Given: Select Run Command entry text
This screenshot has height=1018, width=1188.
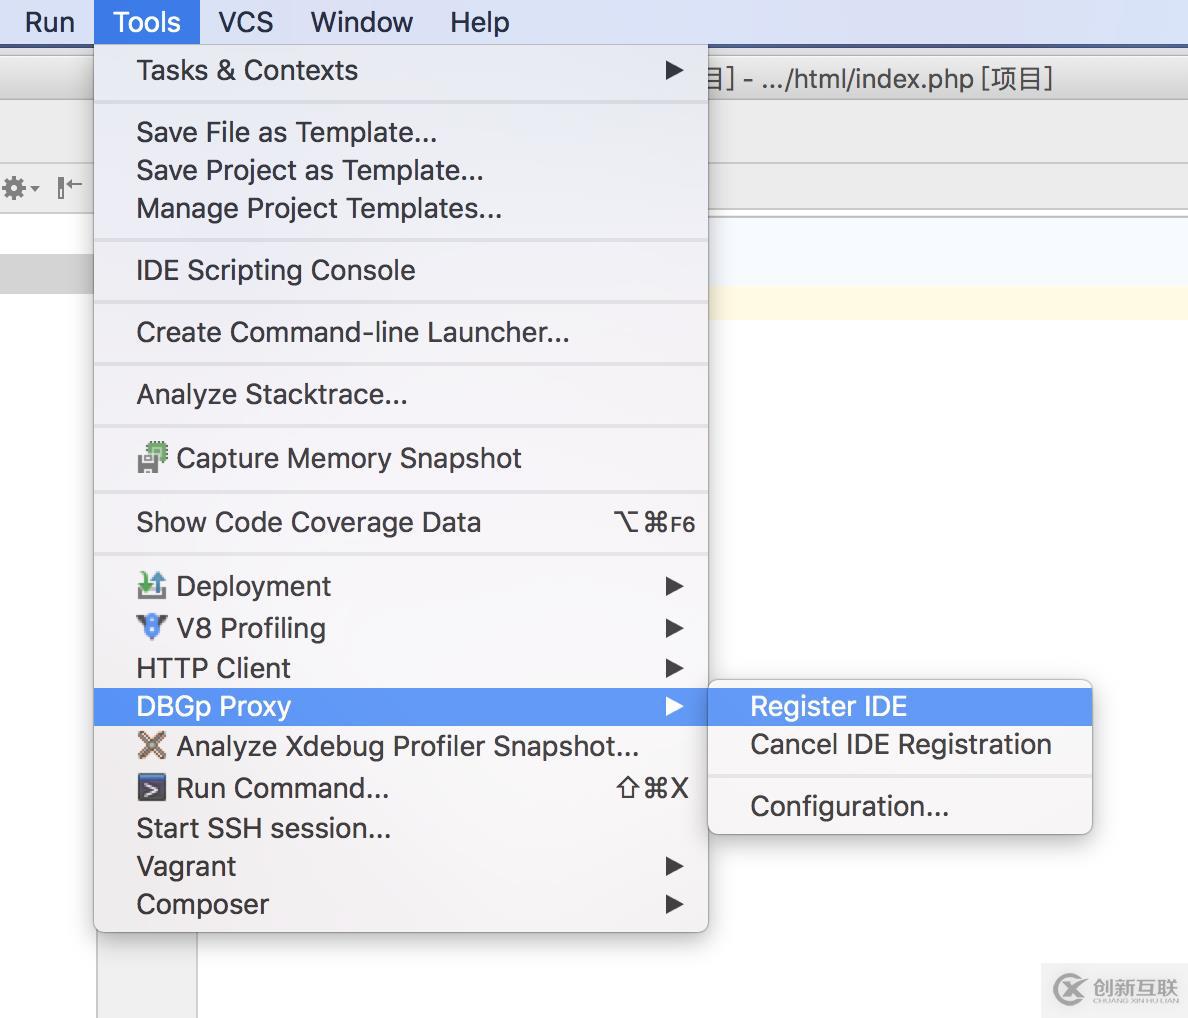Looking at the screenshot, I should click(x=283, y=788).
